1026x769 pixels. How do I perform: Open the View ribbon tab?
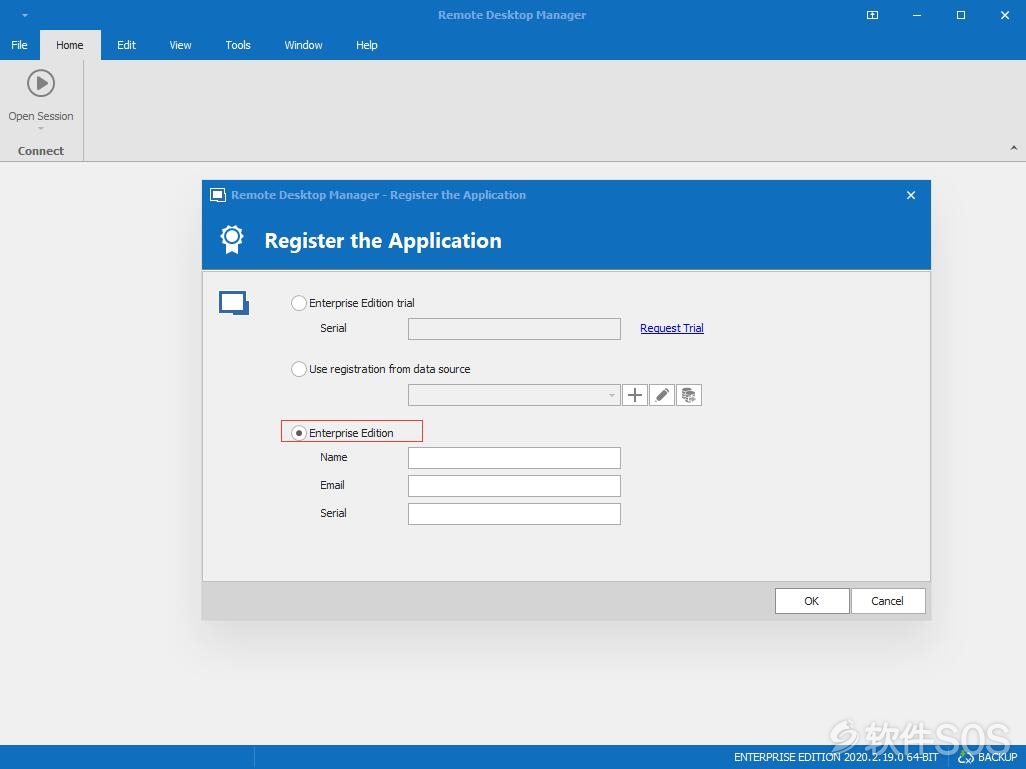click(180, 45)
